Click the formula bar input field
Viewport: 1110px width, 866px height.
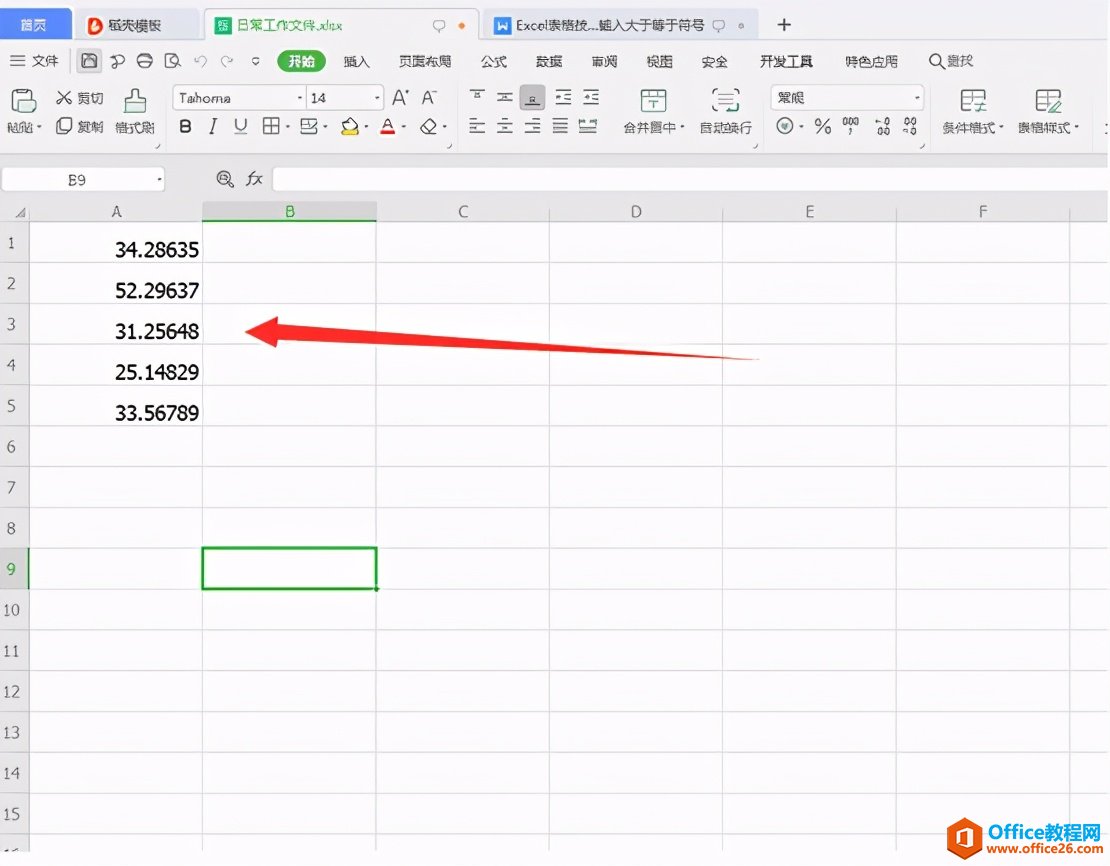pyautogui.click(x=690, y=179)
